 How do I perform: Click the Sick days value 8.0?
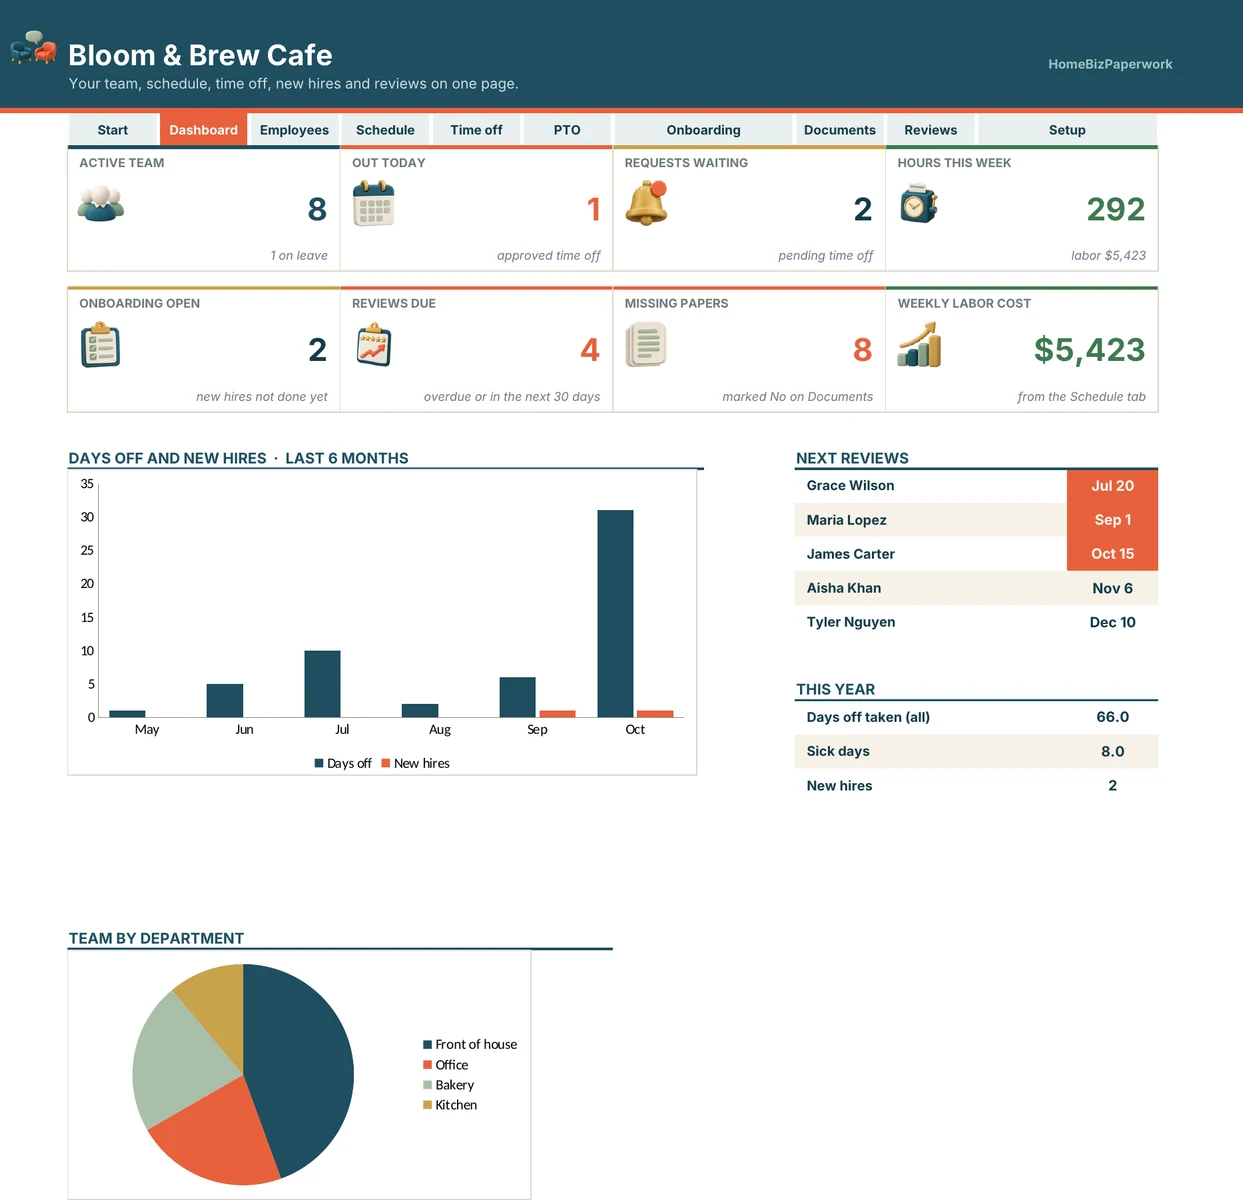coord(1112,751)
